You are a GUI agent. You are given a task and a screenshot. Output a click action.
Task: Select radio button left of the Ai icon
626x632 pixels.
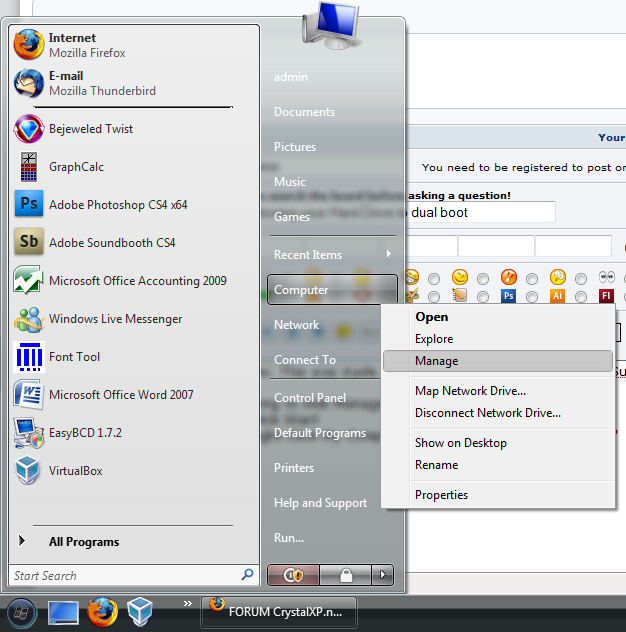[532, 297]
